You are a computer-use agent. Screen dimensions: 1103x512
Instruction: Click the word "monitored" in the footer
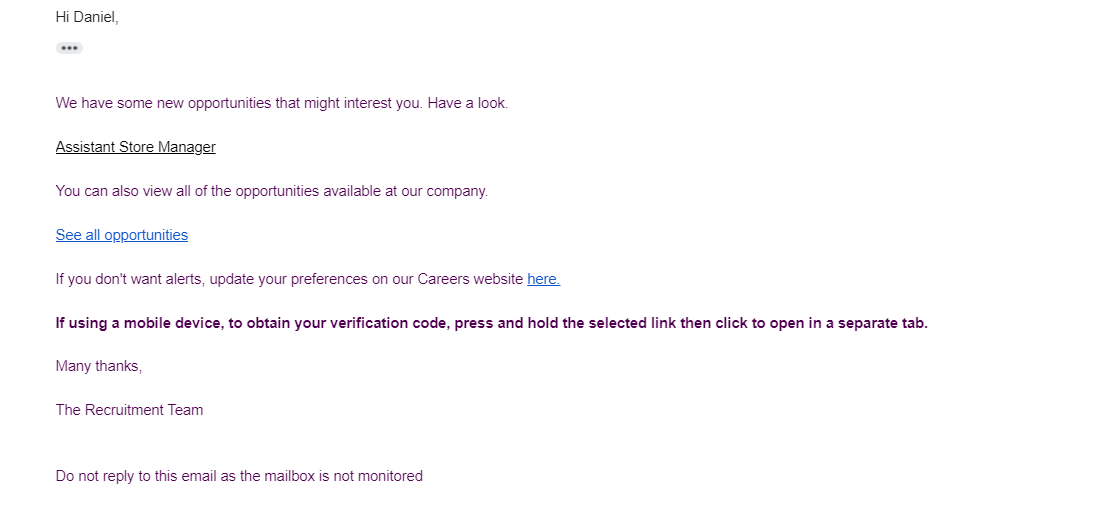point(390,476)
